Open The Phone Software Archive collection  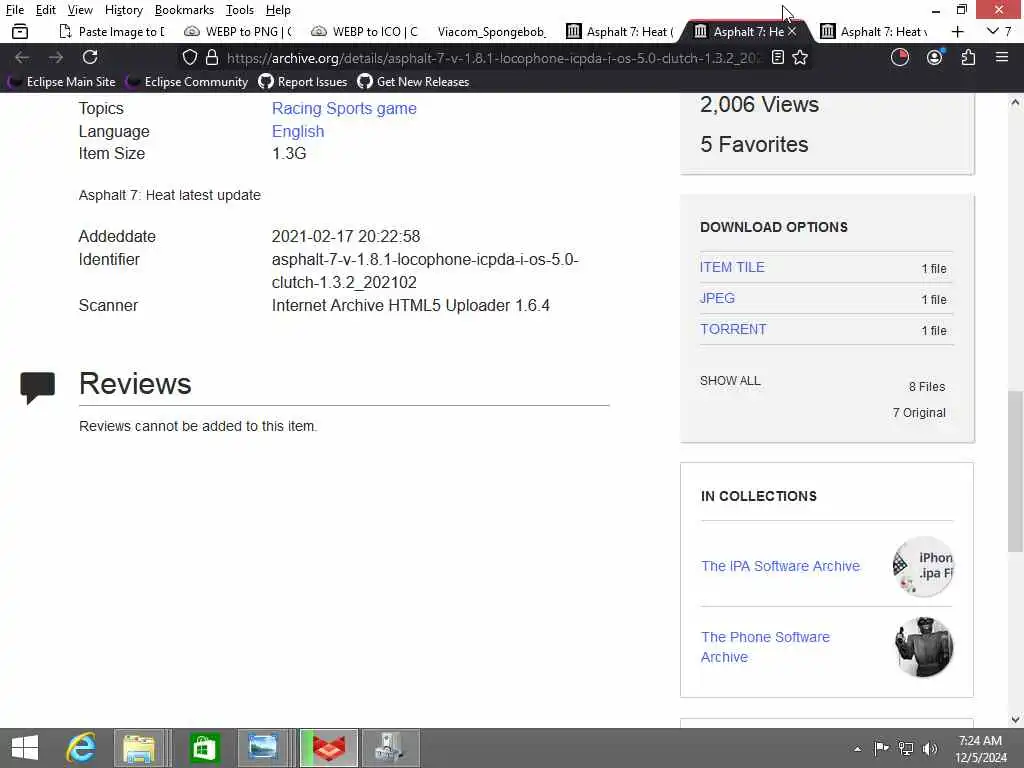coord(765,647)
